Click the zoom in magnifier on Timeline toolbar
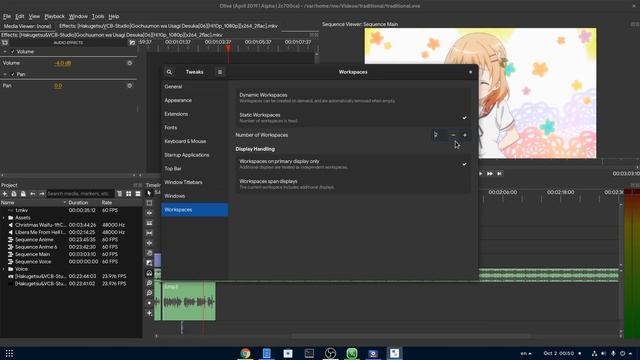The width and height of the screenshot is (640, 360). [x=149, y=283]
